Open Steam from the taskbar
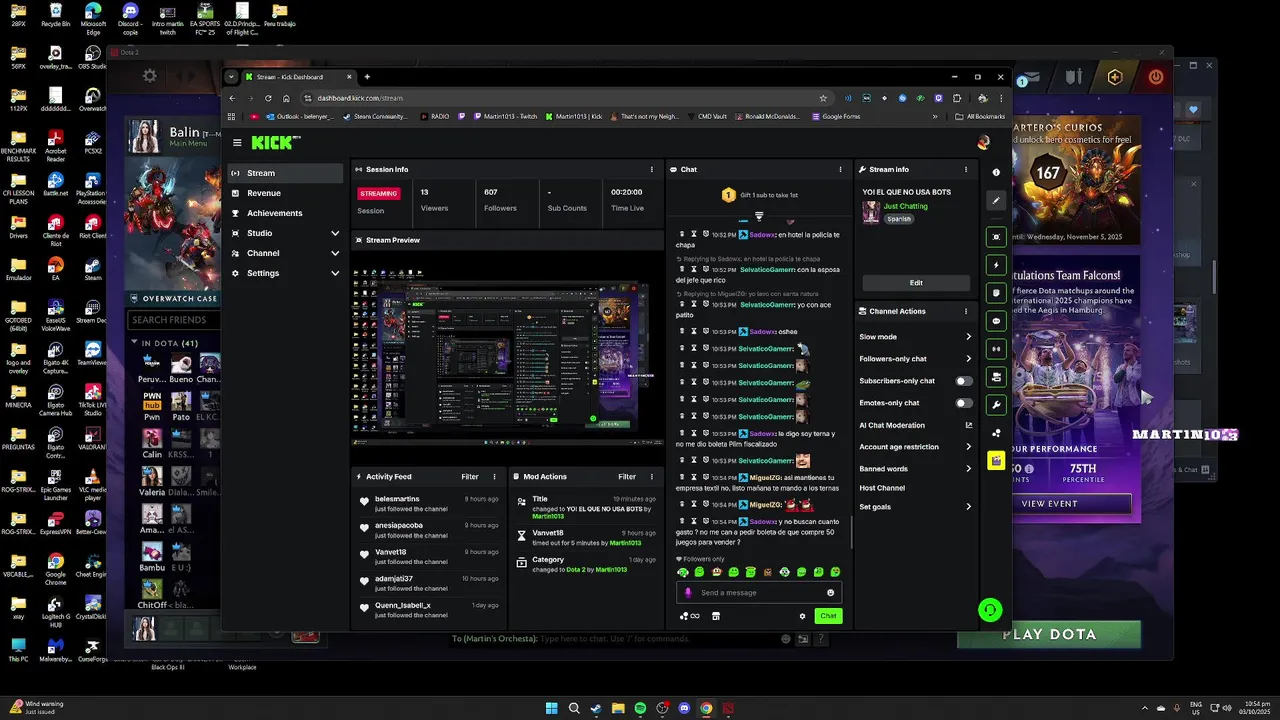1280x720 pixels. tap(596, 708)
